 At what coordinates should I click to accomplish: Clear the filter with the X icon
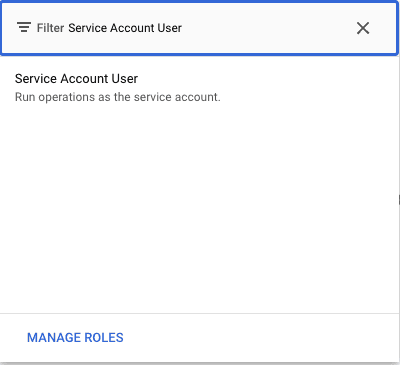pos(363,28)
